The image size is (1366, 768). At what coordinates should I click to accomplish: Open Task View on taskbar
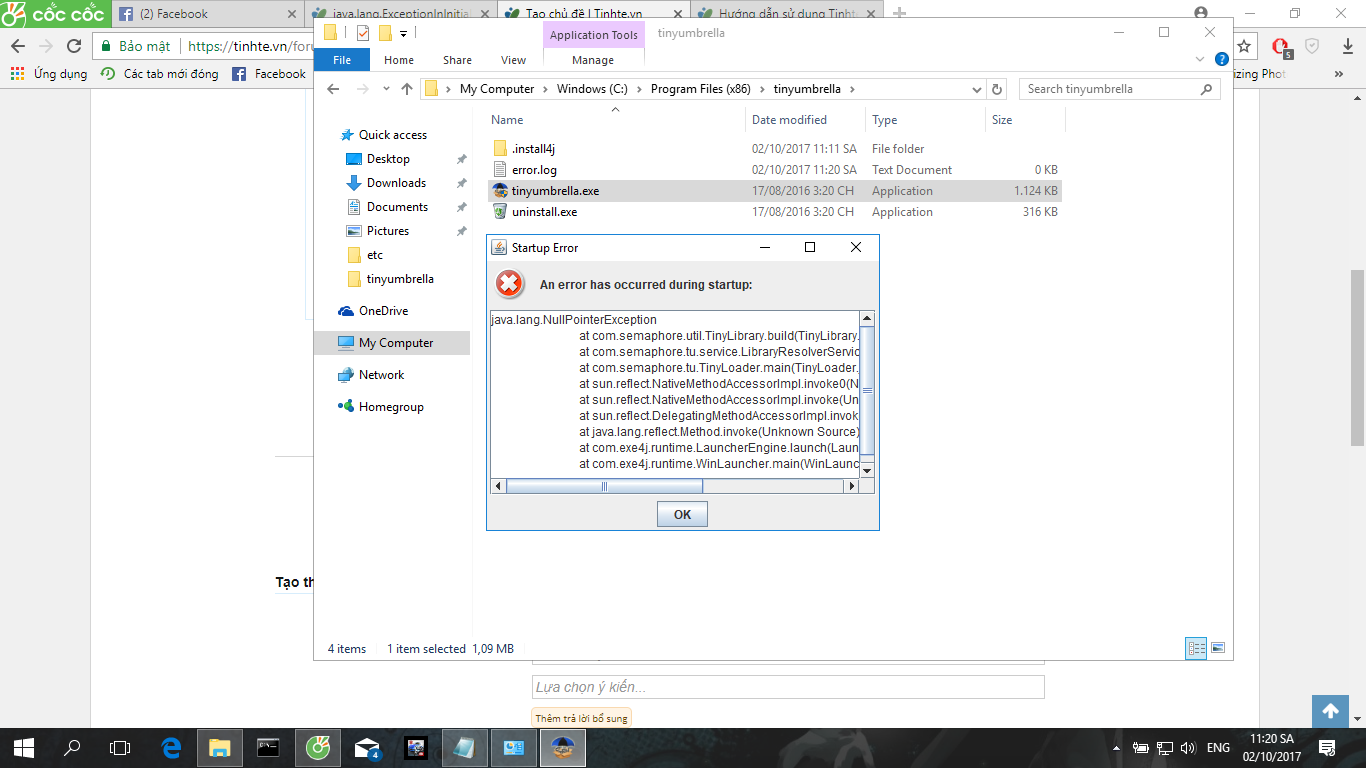click(x=120, y=747)
